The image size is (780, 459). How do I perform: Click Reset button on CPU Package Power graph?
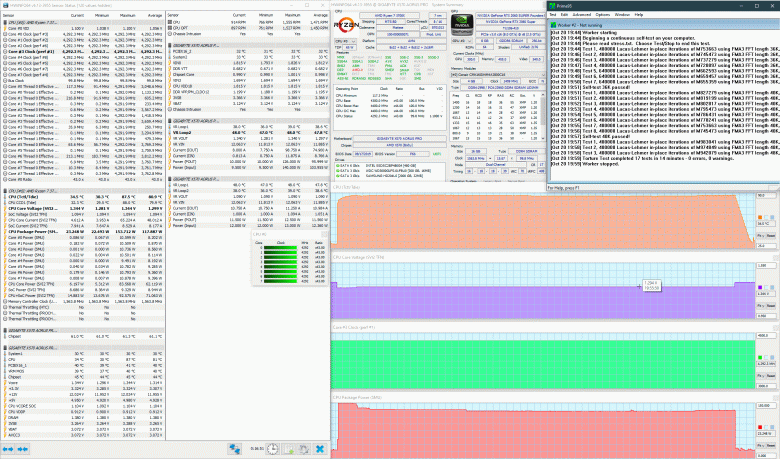pyautogui.click(x=771, y=446)
